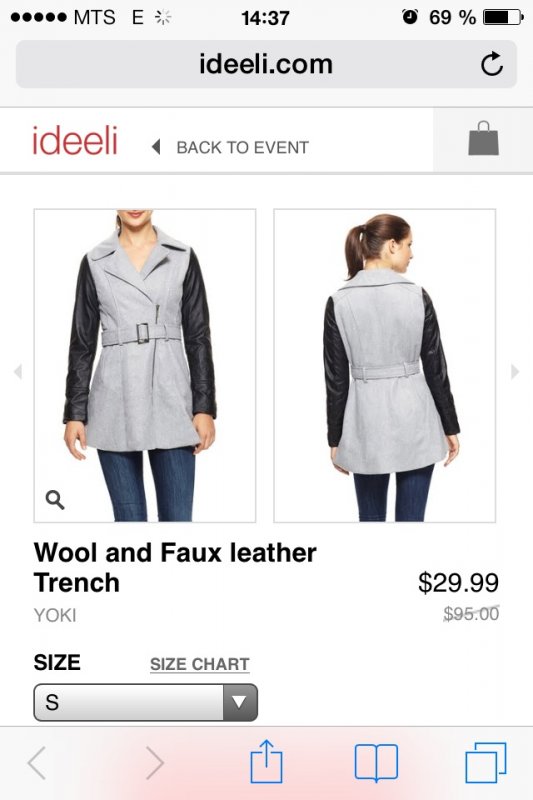The height and width of the screenshot is (800, 533).
Task: Tap the reload page icon
Action: point(492,64)
